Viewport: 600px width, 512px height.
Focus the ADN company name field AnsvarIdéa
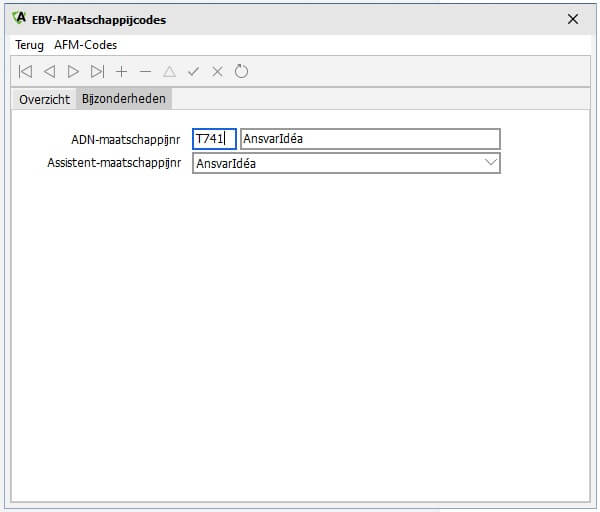point(369,139)
